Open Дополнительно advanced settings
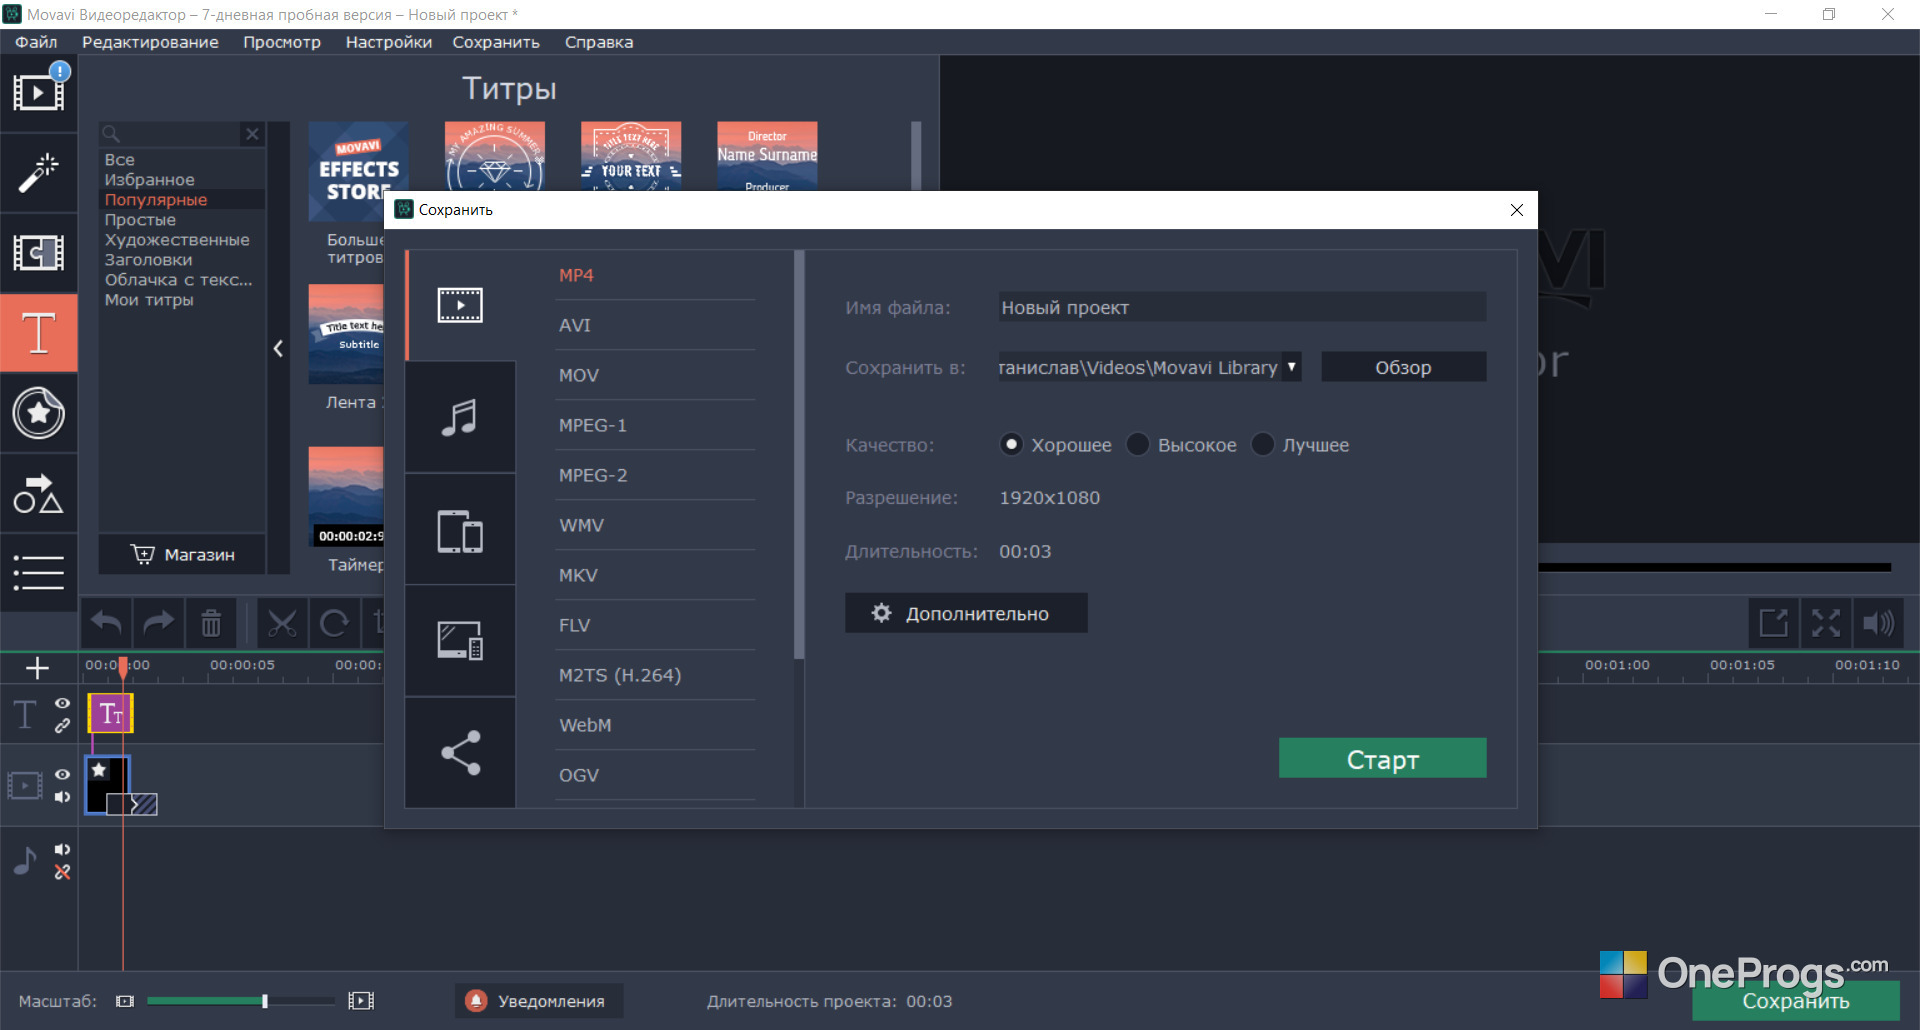Screen dimensions: 1920x1030 coord(966,613)
